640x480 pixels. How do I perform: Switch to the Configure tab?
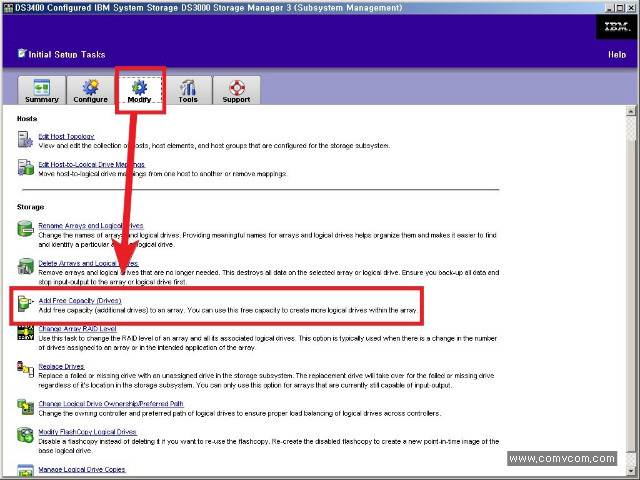click(x=90, y=90)
